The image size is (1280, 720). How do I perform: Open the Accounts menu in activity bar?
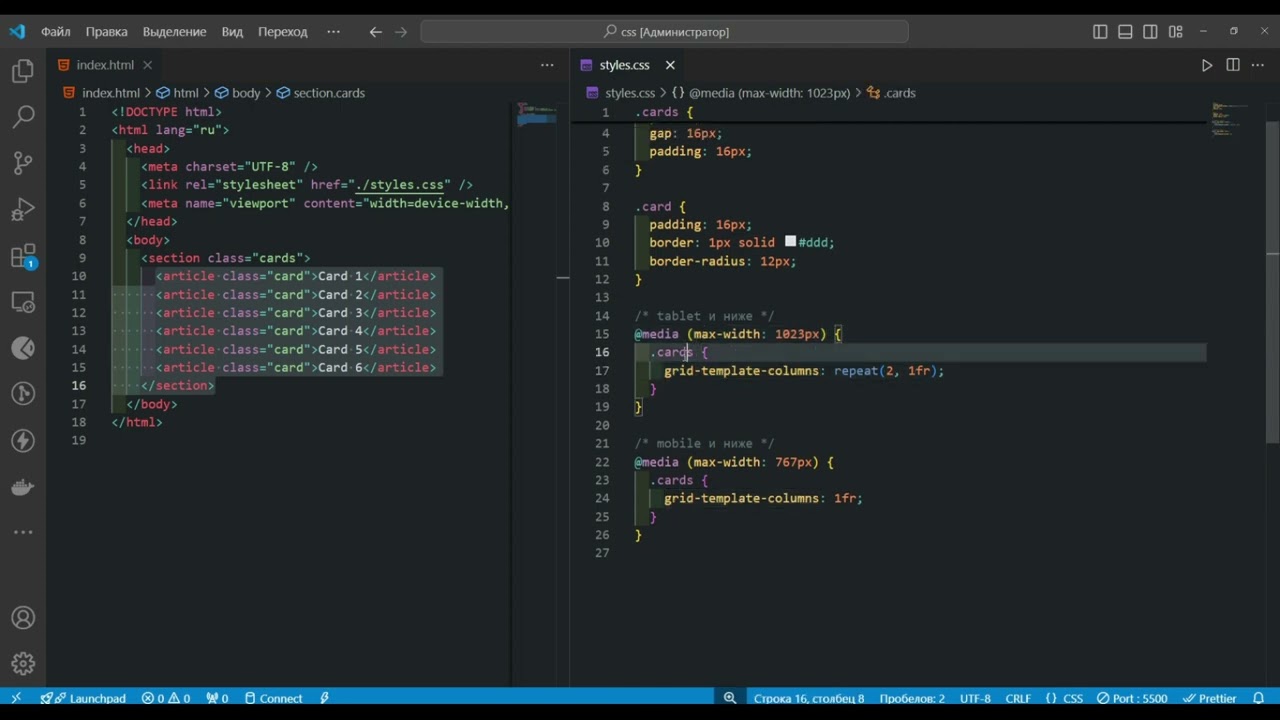[23, 618]
